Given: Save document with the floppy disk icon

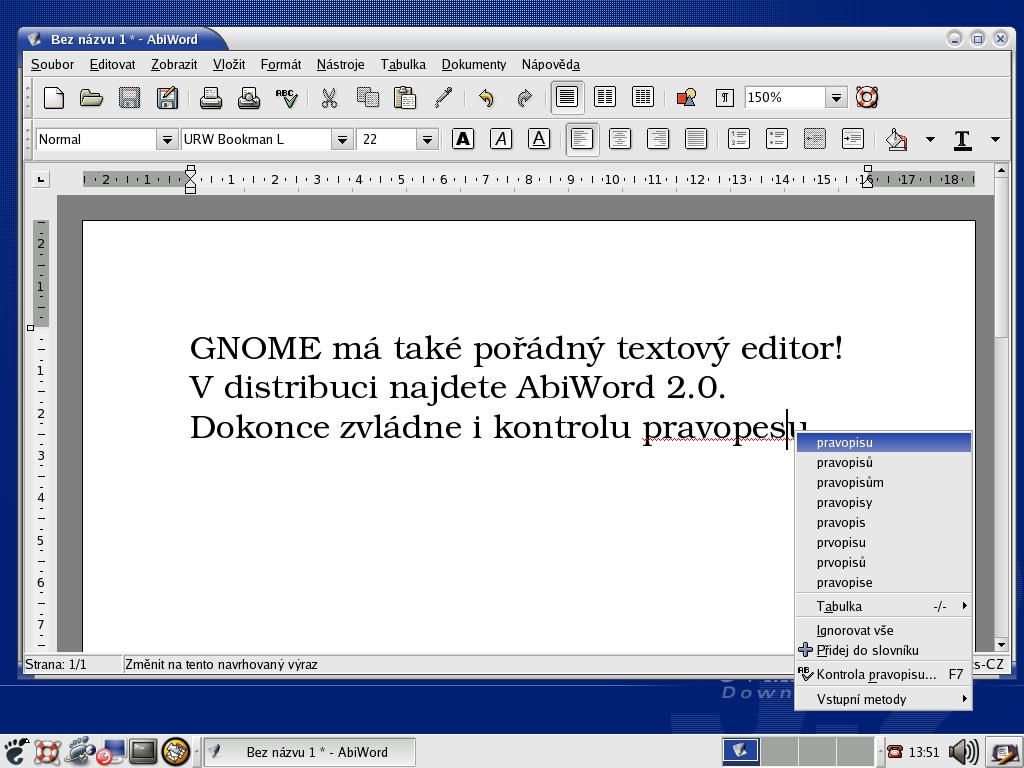Looking at the screenshot, I should tap(129, 98).
